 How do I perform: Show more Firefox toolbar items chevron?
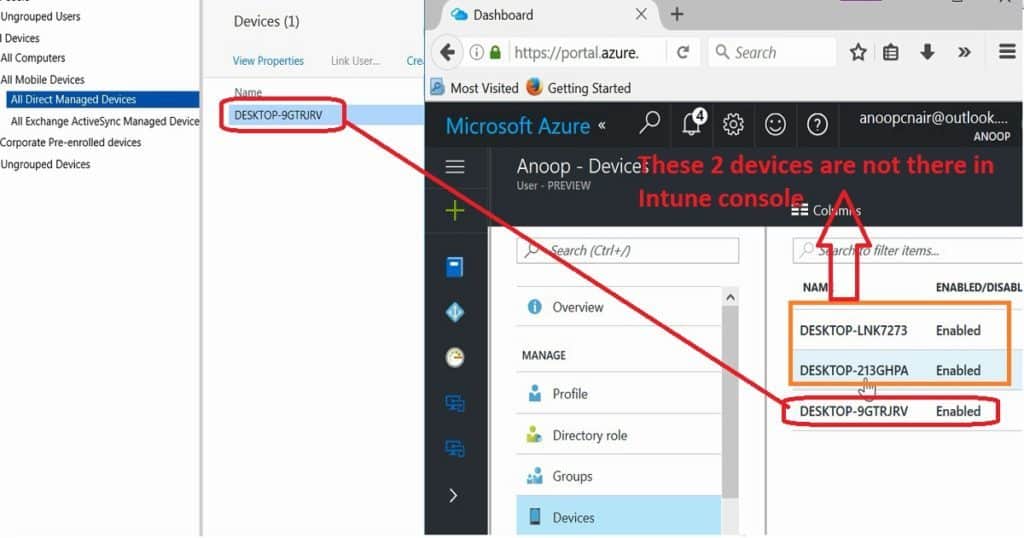(x=964, y=52)
